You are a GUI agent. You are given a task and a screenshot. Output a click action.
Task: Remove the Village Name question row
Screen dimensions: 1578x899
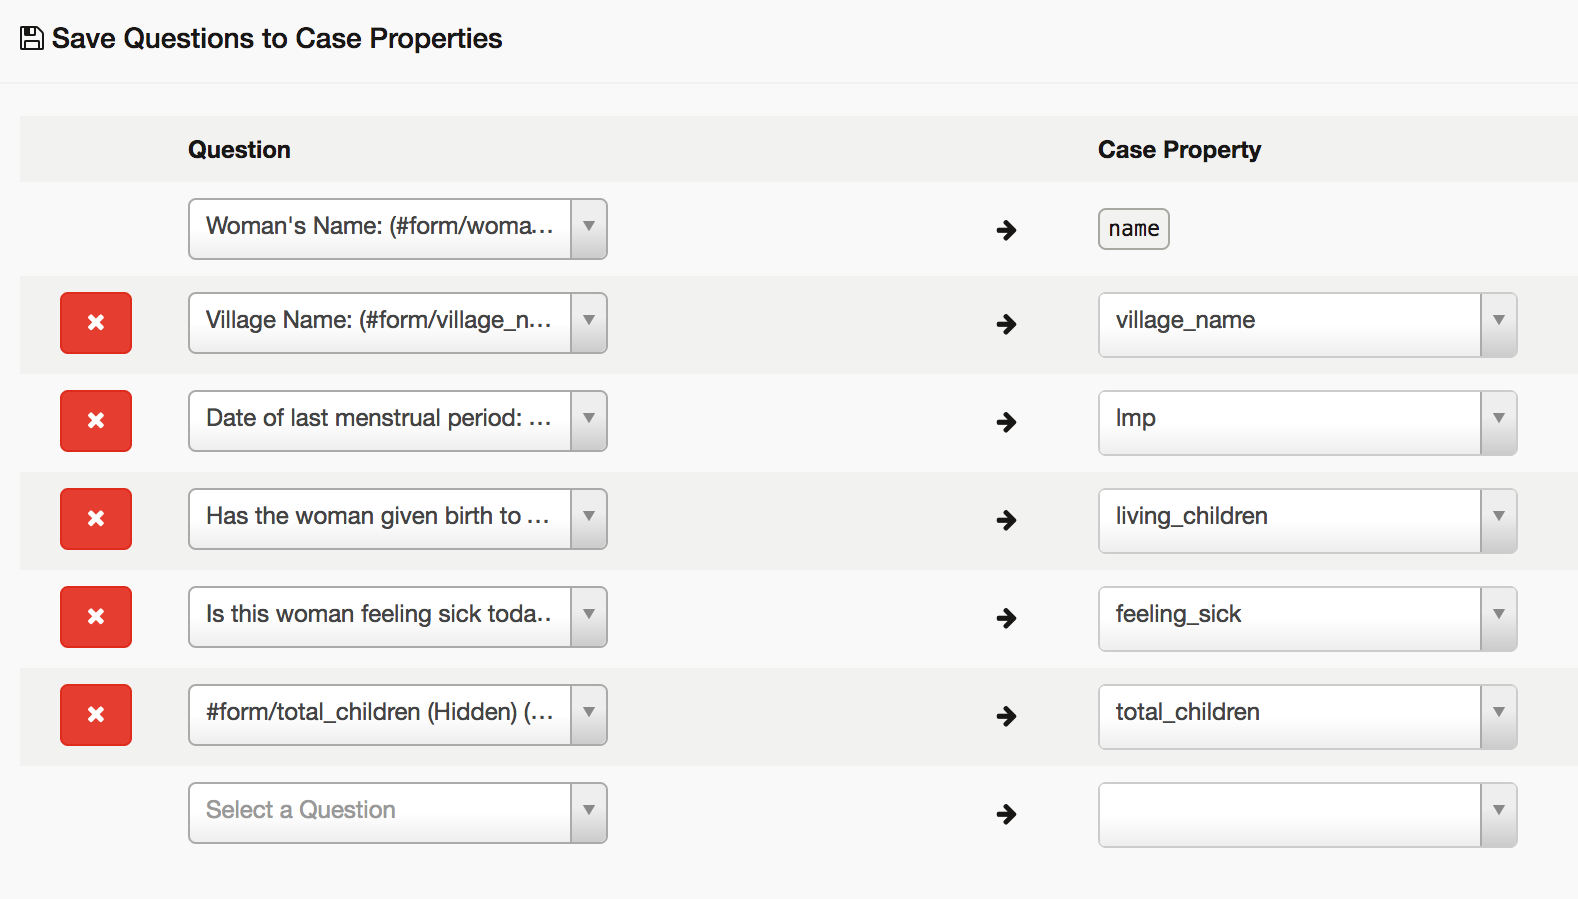coord(96,323)
